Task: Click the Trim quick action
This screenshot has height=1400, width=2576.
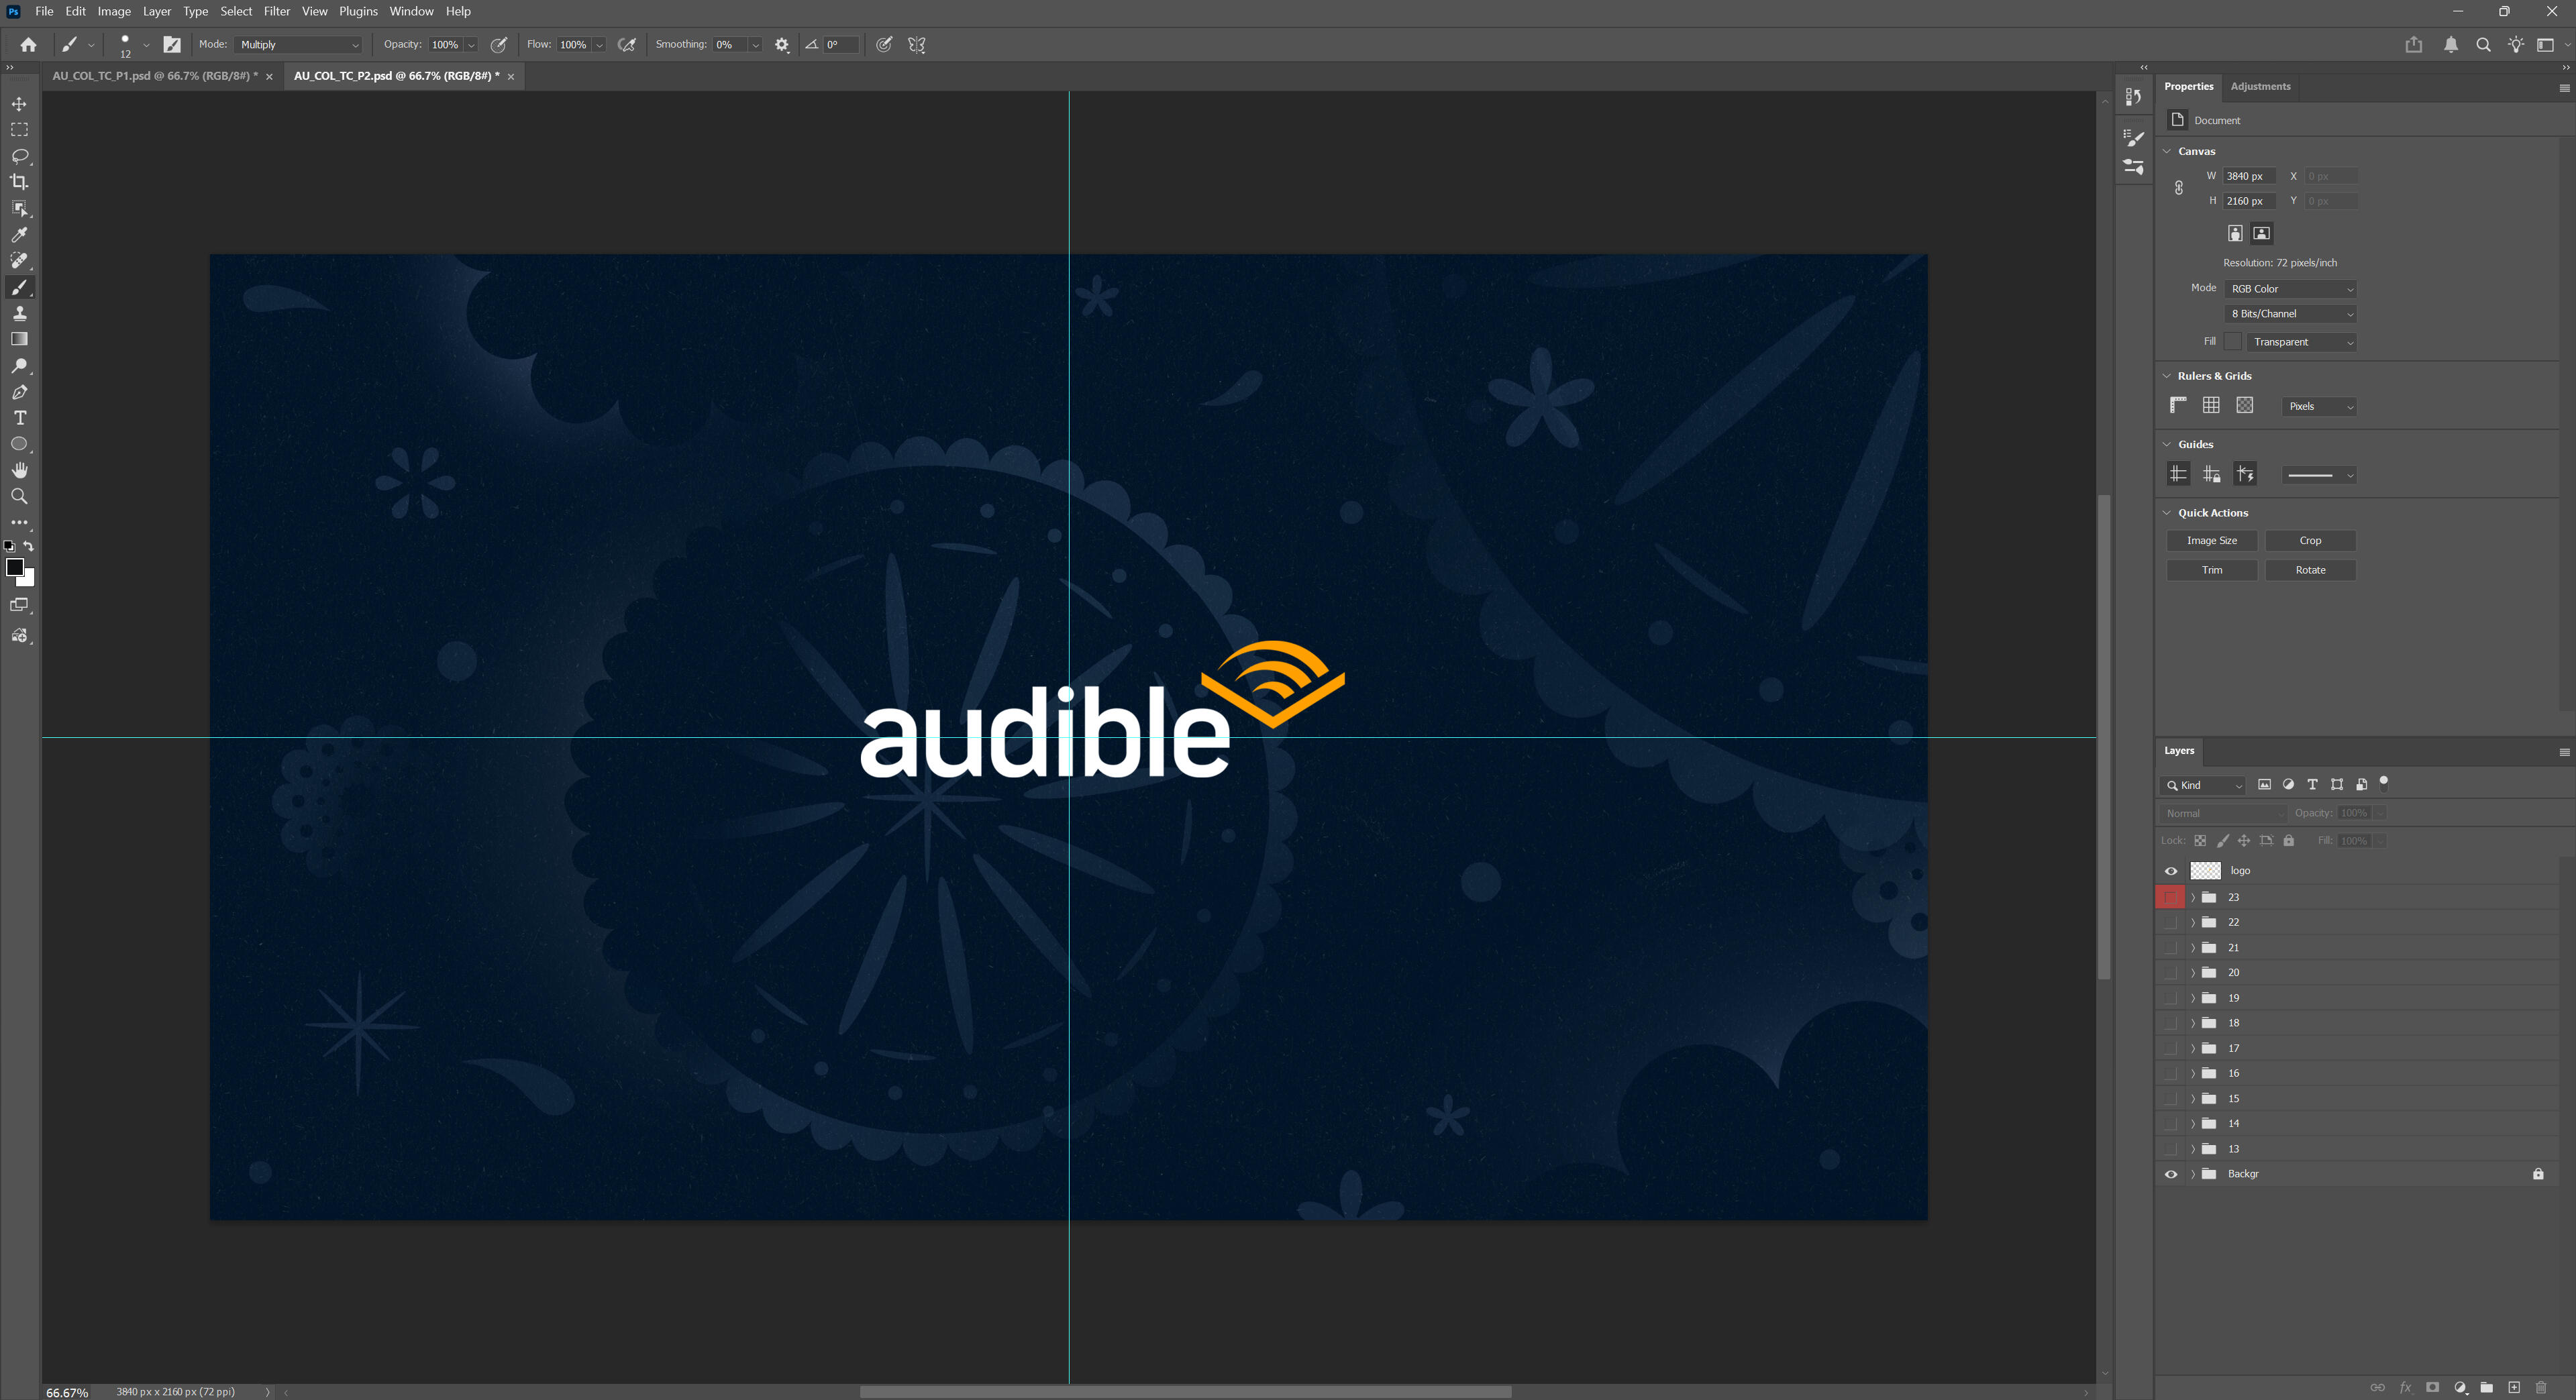Action: 2211,570
